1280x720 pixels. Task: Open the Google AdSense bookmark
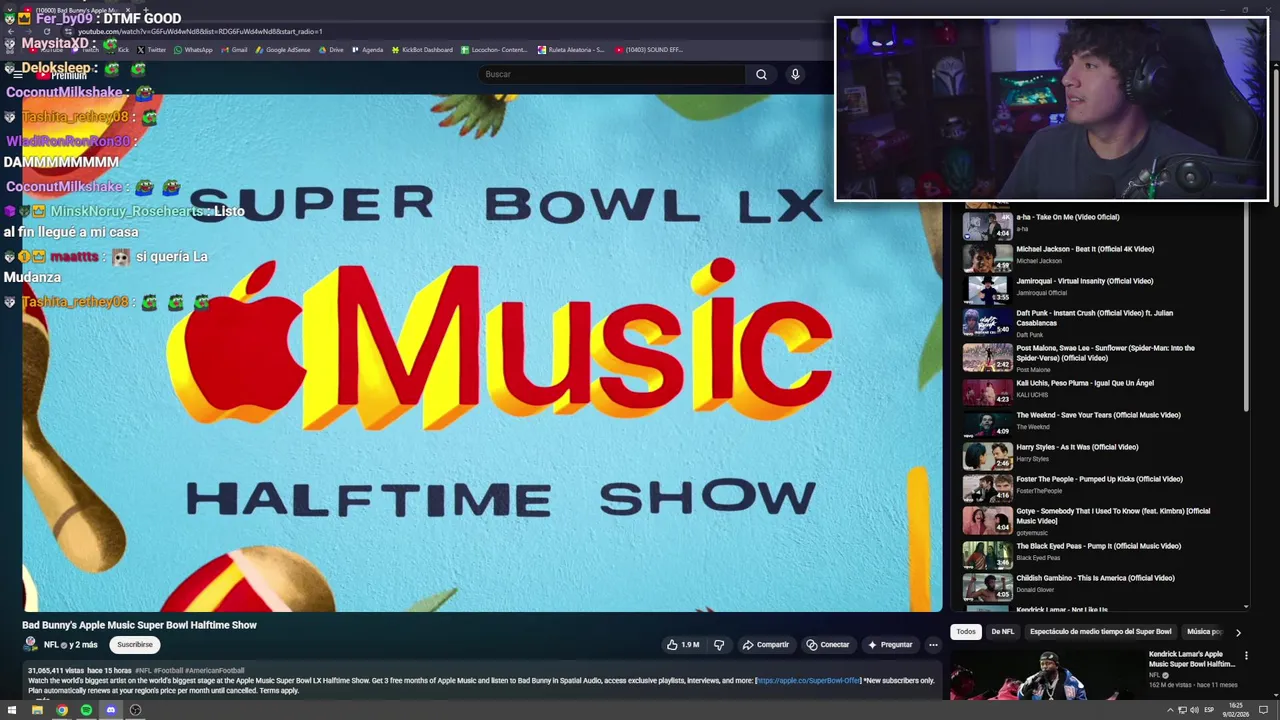point(283,49)
